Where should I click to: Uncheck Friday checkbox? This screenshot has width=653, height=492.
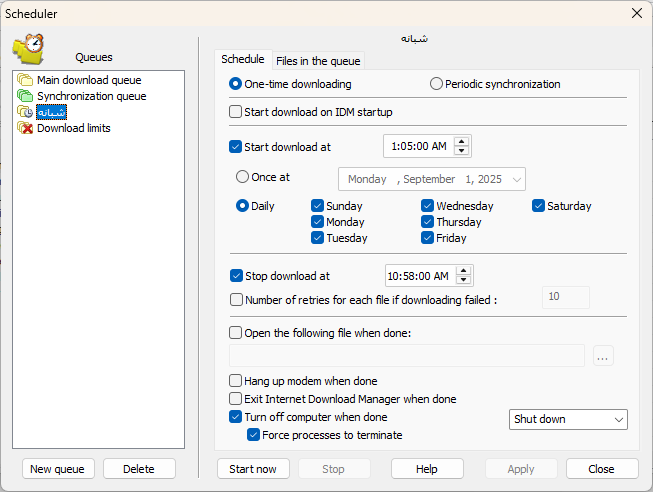point(427,238)
